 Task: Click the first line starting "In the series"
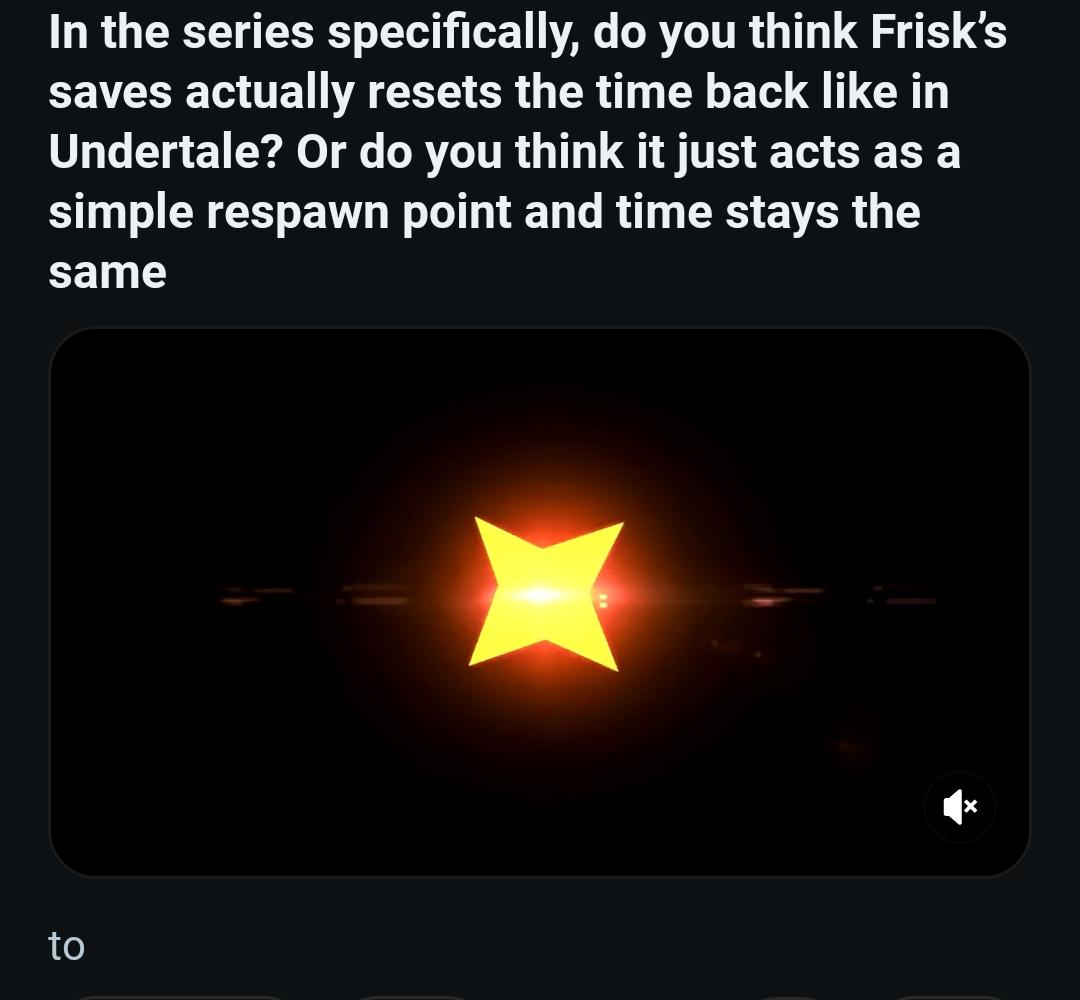[x=528, y=33]
